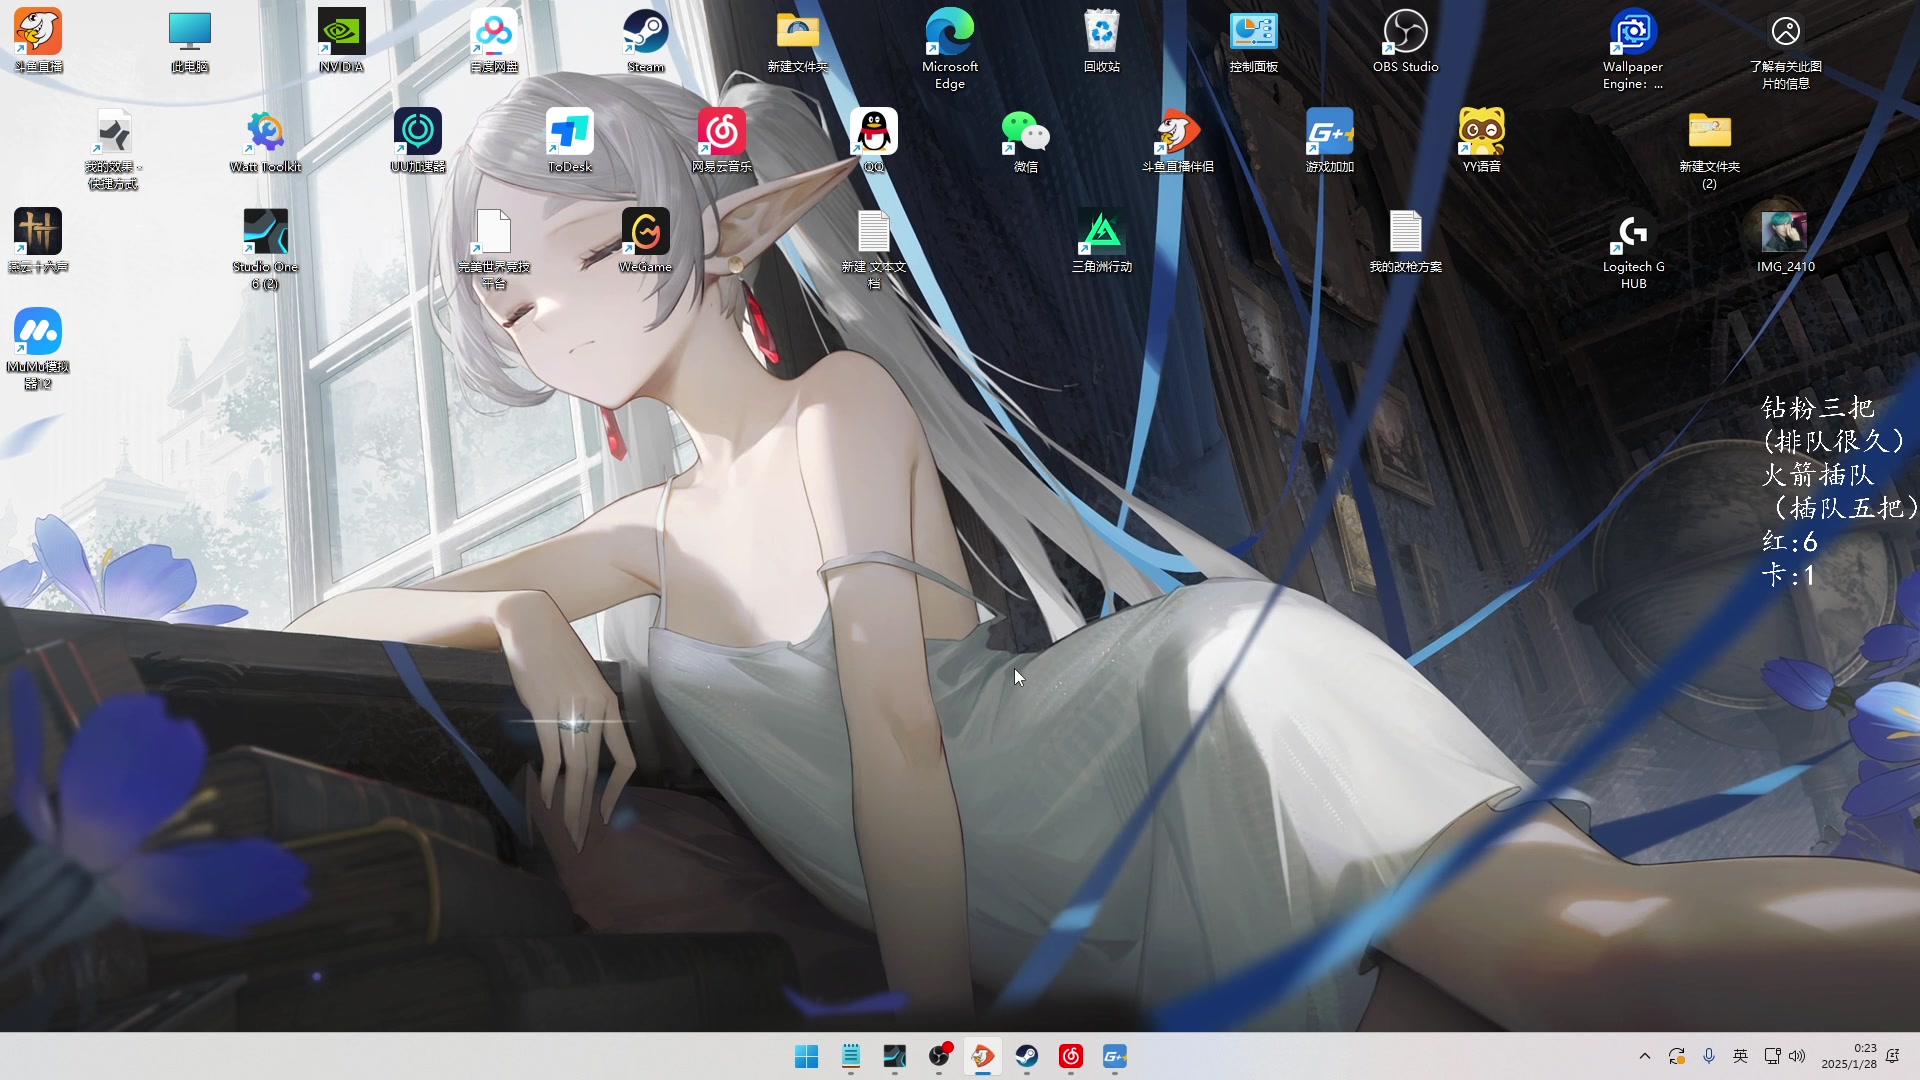Screen dimensions: 1920x1080
Task: Open the 我的改枪方案 text file
Action: (x=1406, y=241)
